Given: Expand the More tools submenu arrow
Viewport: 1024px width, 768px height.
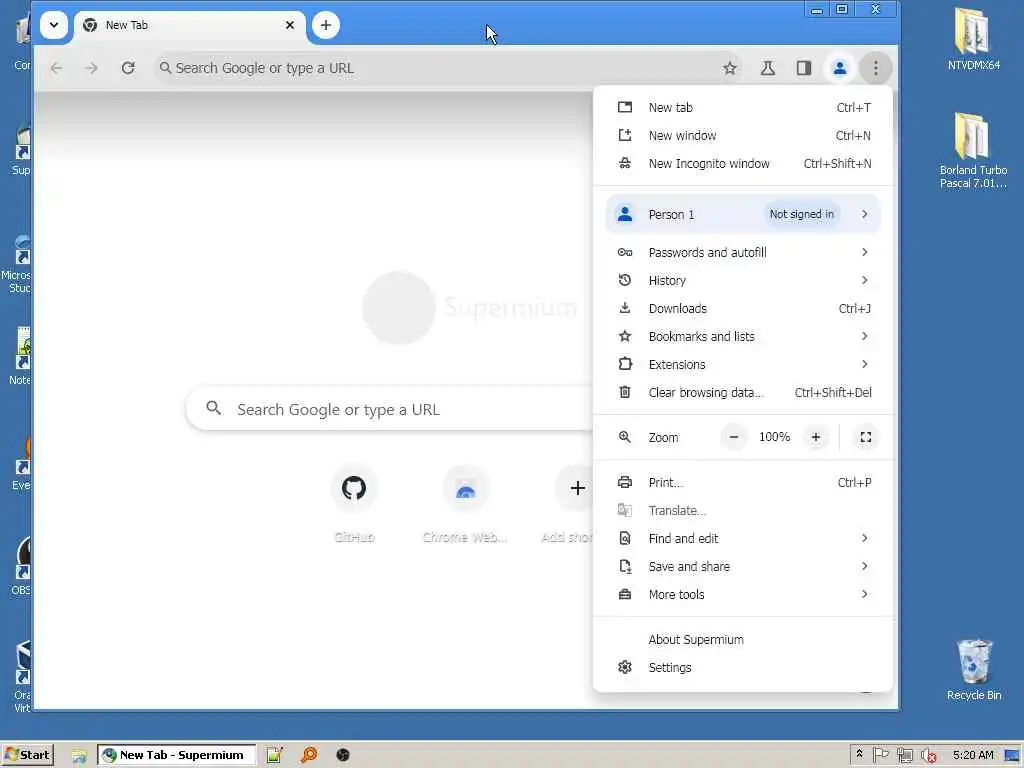Looking at the screenshot, I should pyautogui.click(x=865, y=594).
